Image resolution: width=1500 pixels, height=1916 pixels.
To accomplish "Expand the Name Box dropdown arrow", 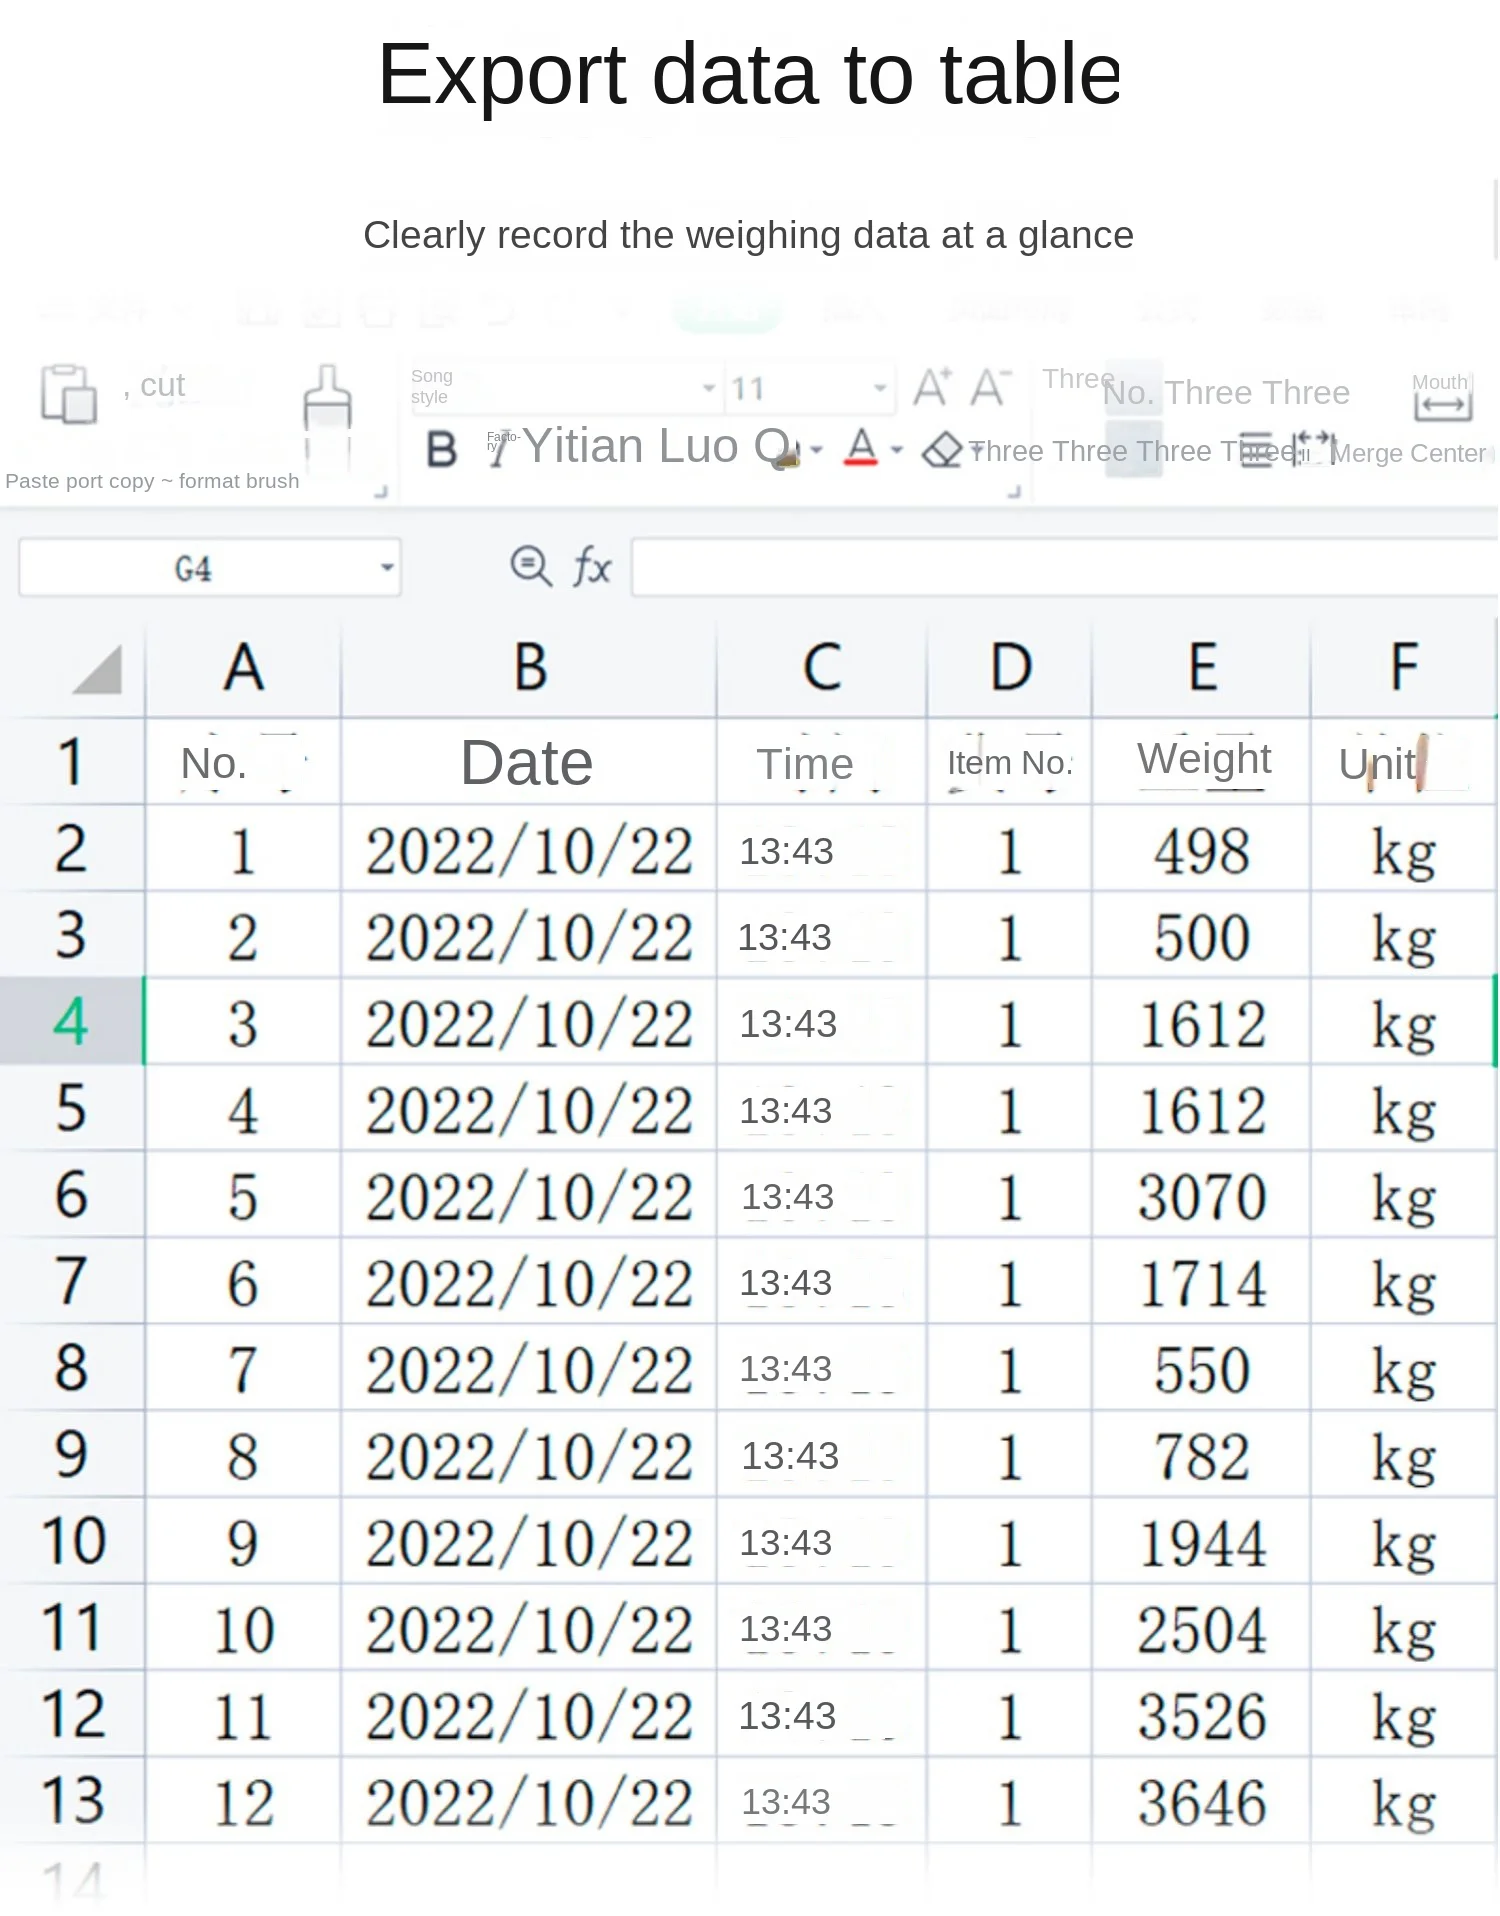I will [387, 568].
